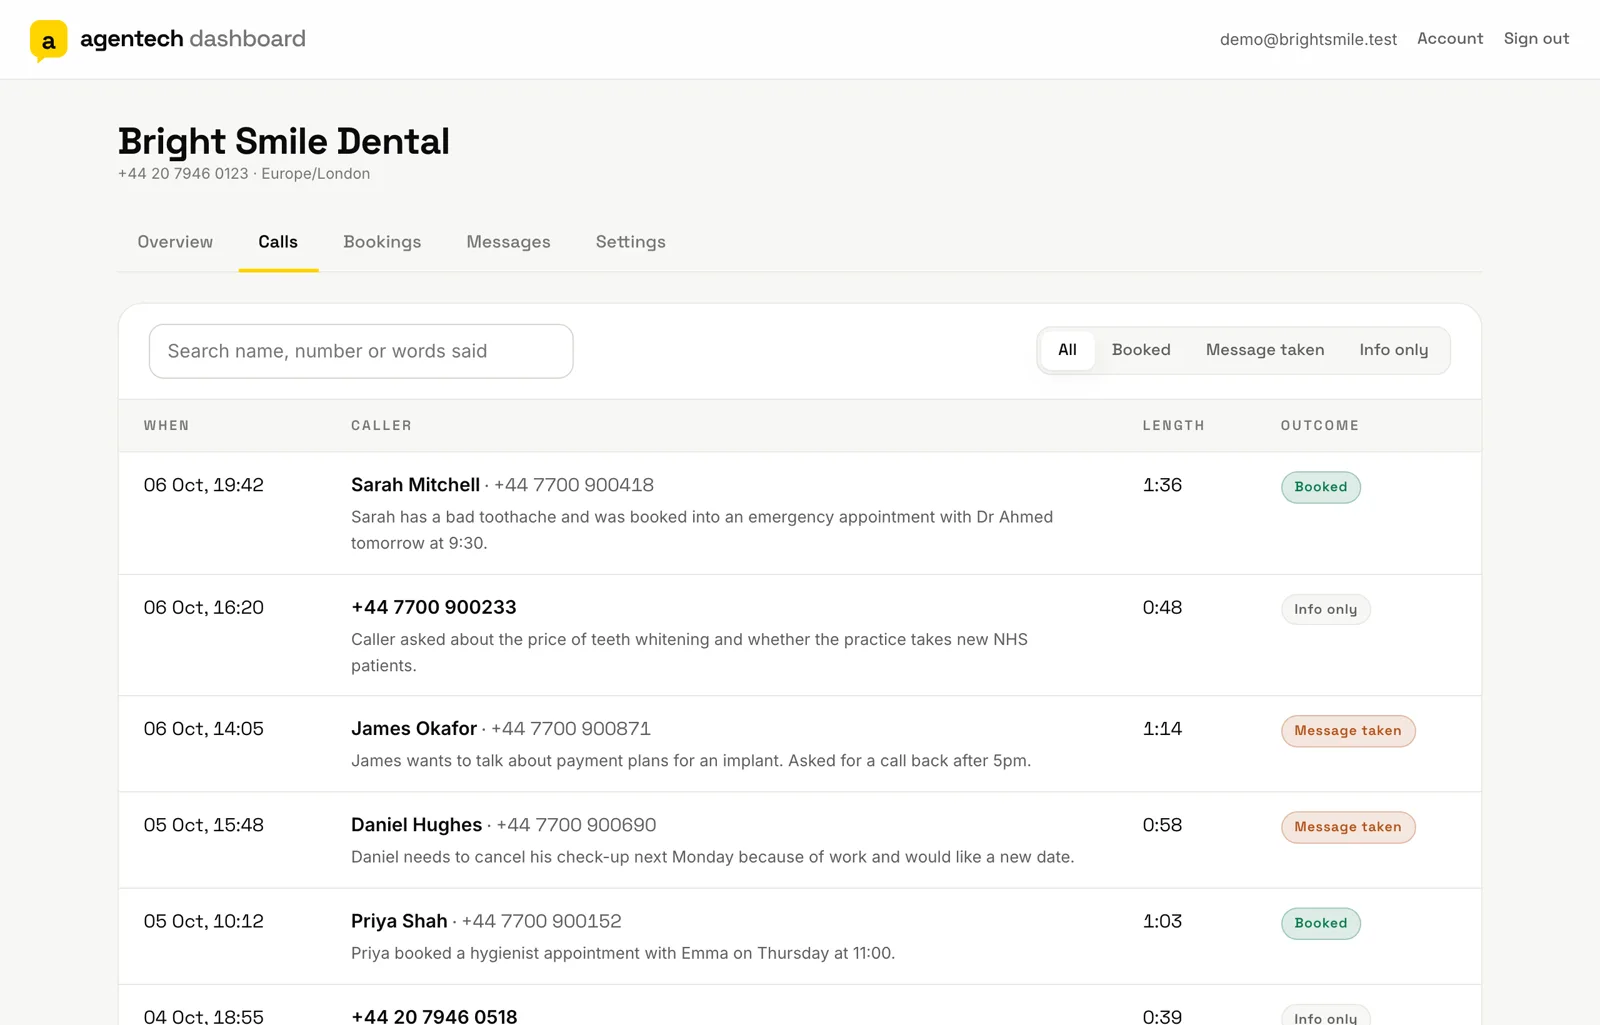Click the CALLER column header
The image size is (1600, 1025).
(381, 426)
